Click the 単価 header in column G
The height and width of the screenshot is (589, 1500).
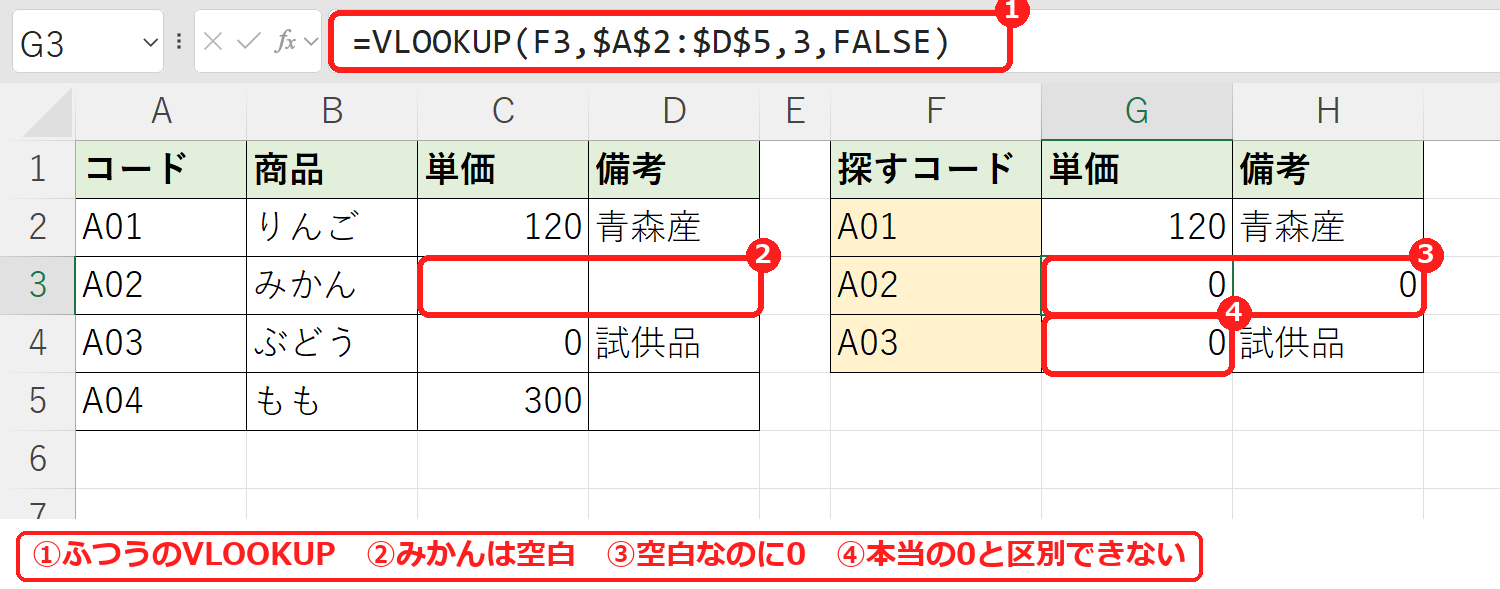click(x=1137, y=169)
